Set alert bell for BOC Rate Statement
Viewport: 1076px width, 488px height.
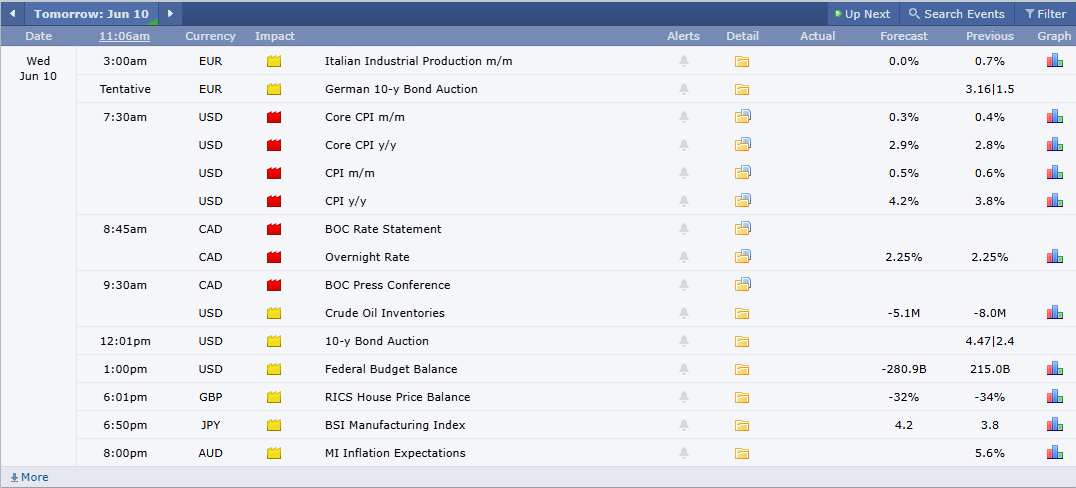pos(683,229)
